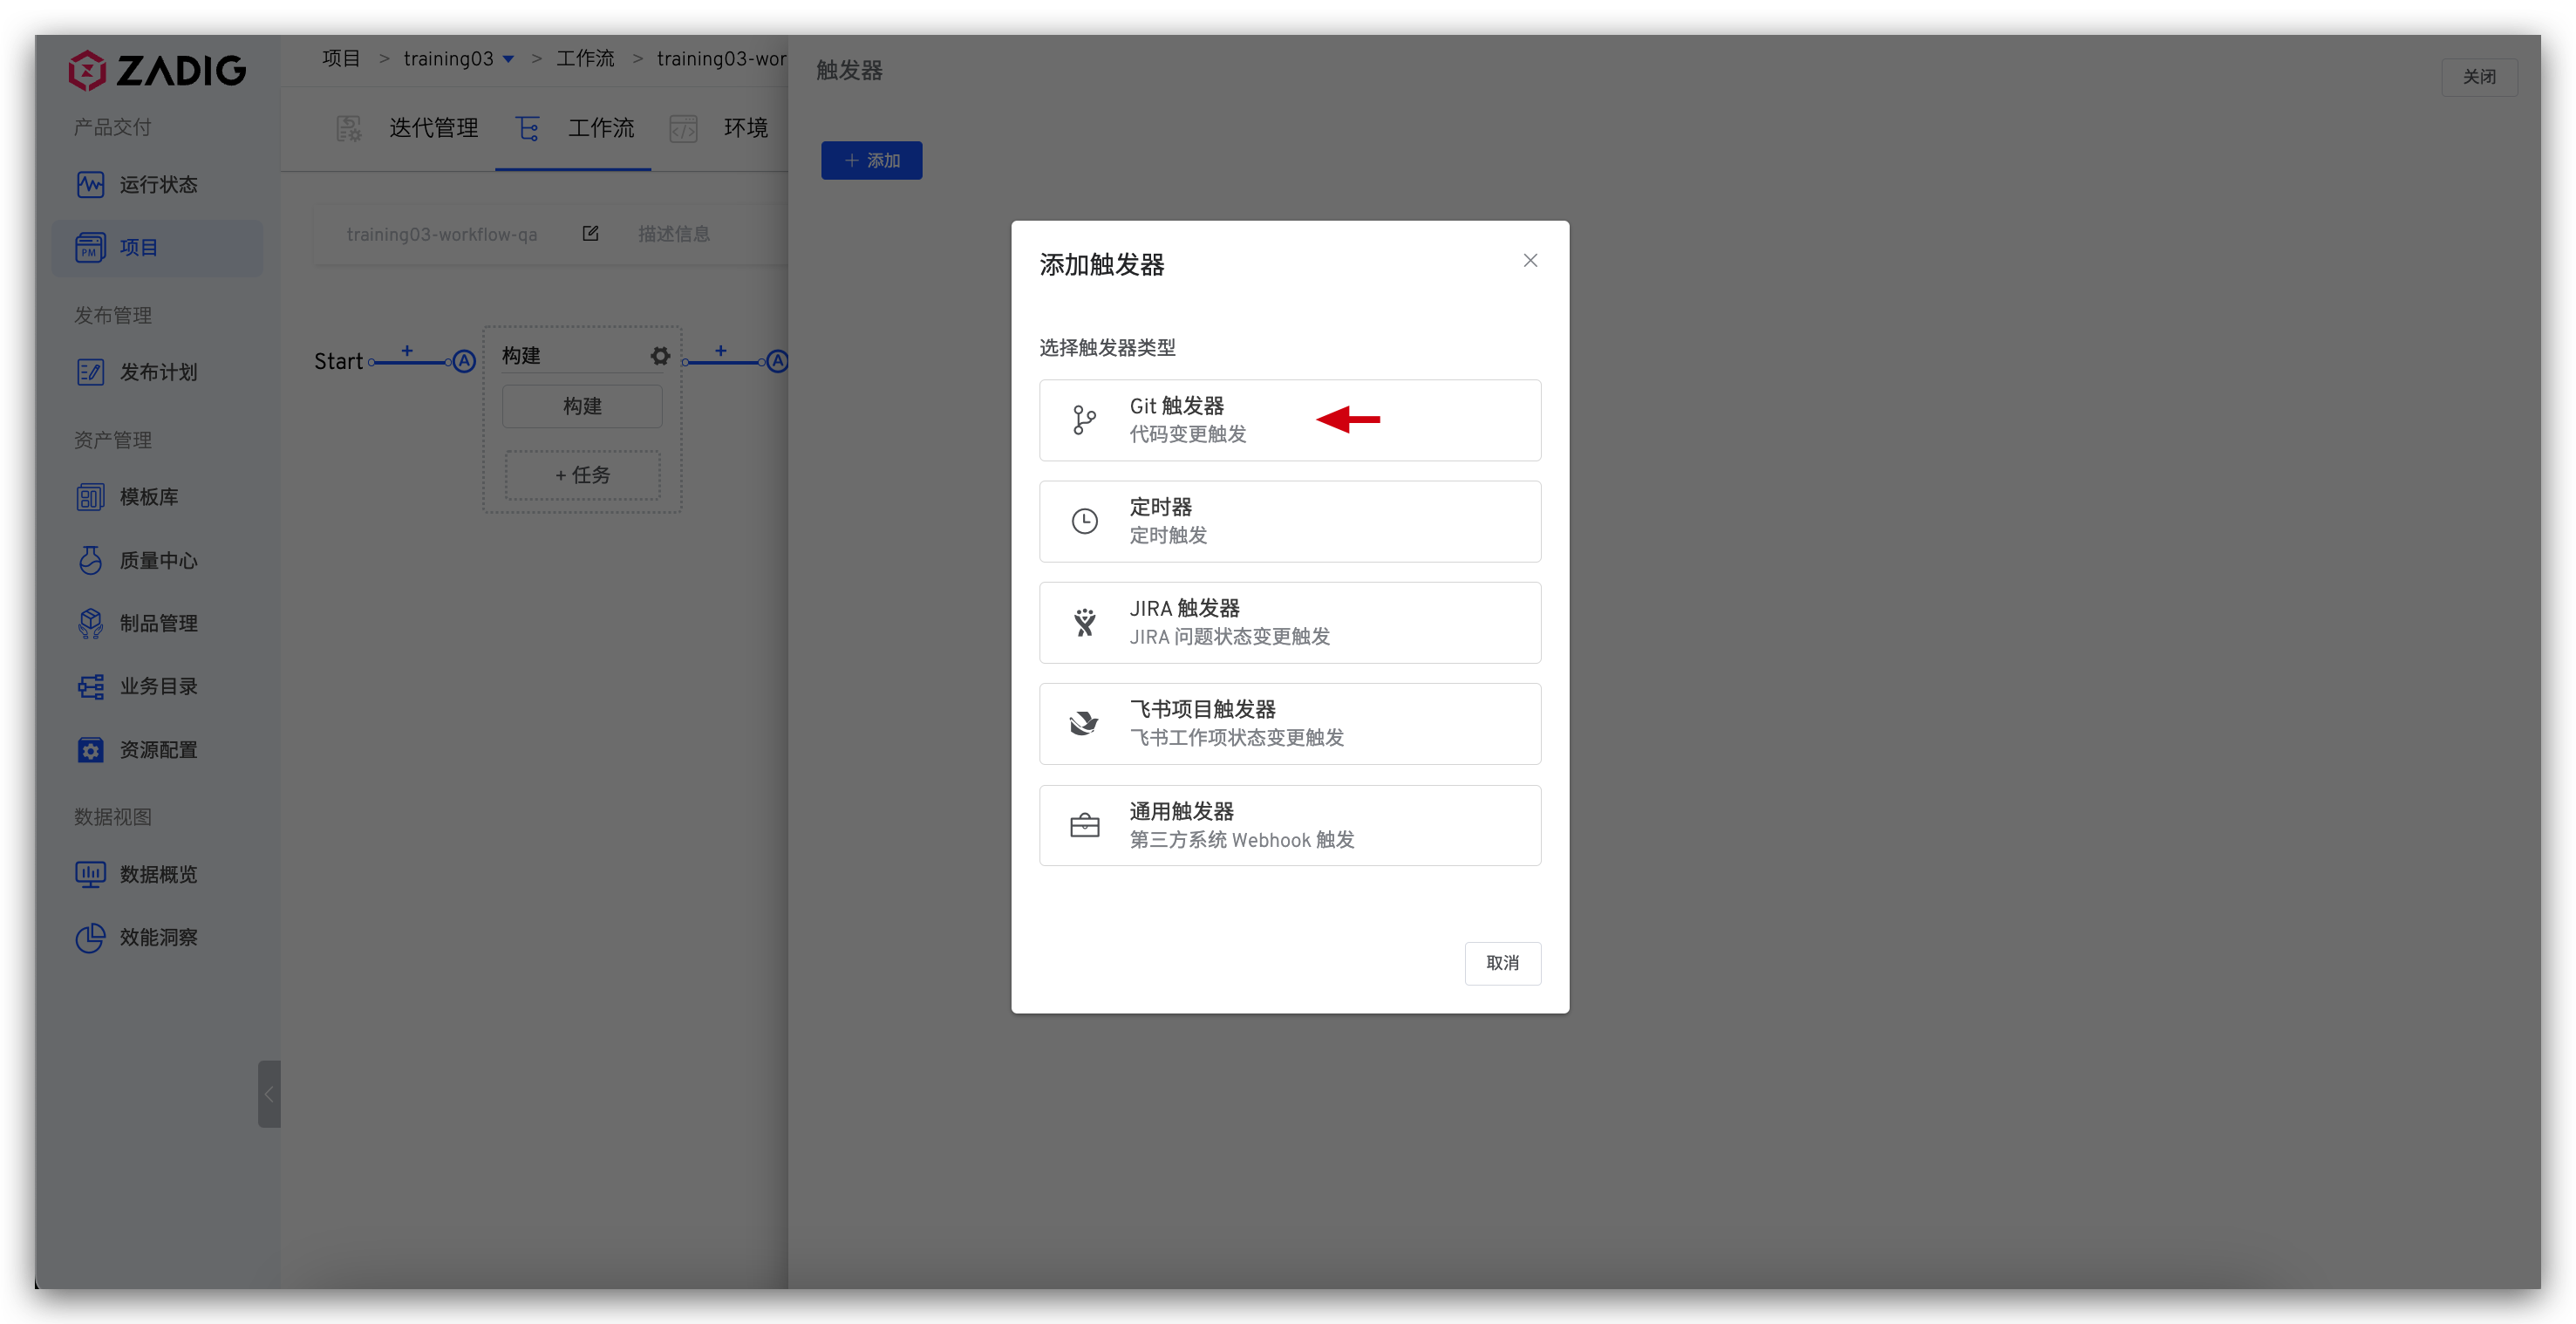The image size is (2576, 1324).
Task: Click the A node after 构建 stage
Action: (x=778, y=361)
